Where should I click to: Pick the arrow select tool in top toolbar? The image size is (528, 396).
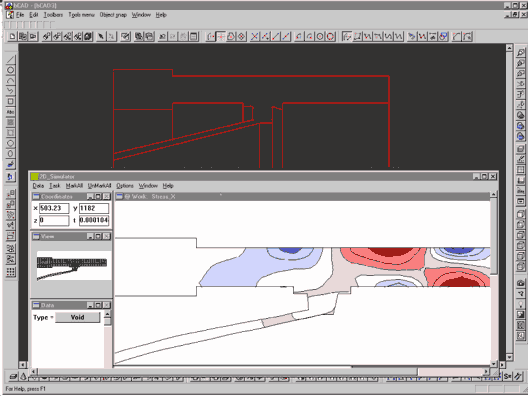point(101,36)
